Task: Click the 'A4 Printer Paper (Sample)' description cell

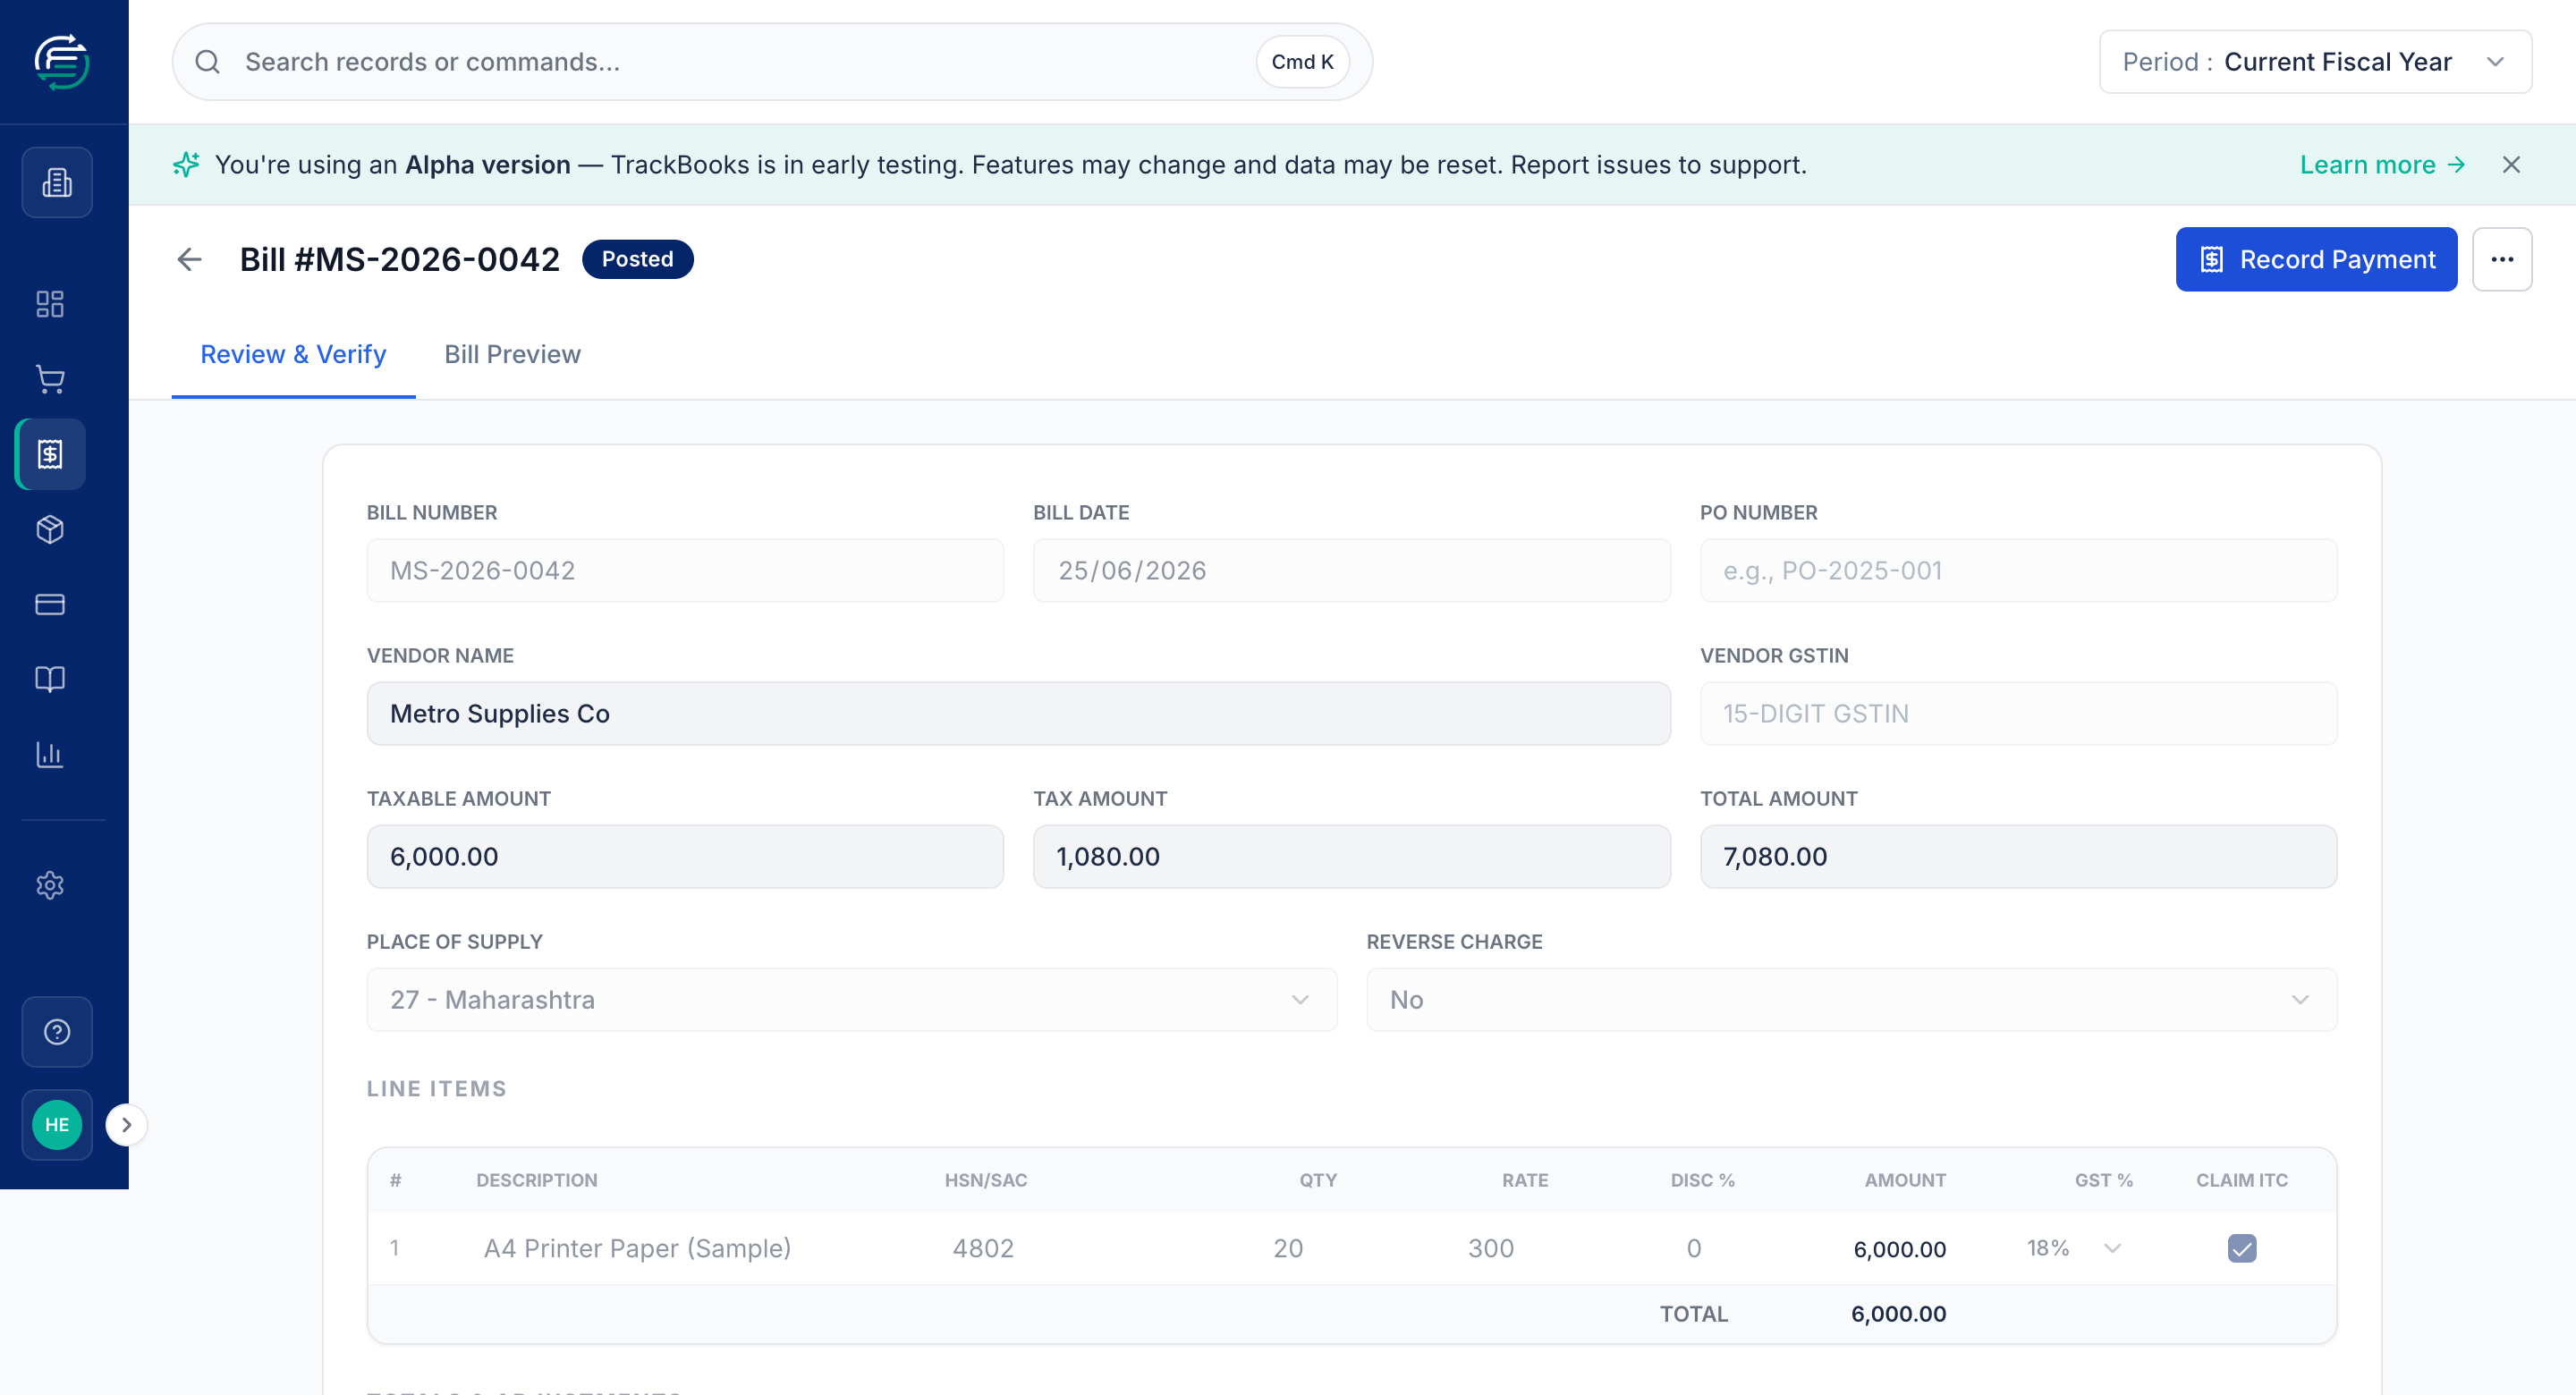Action: click(x=637, y=1248)
